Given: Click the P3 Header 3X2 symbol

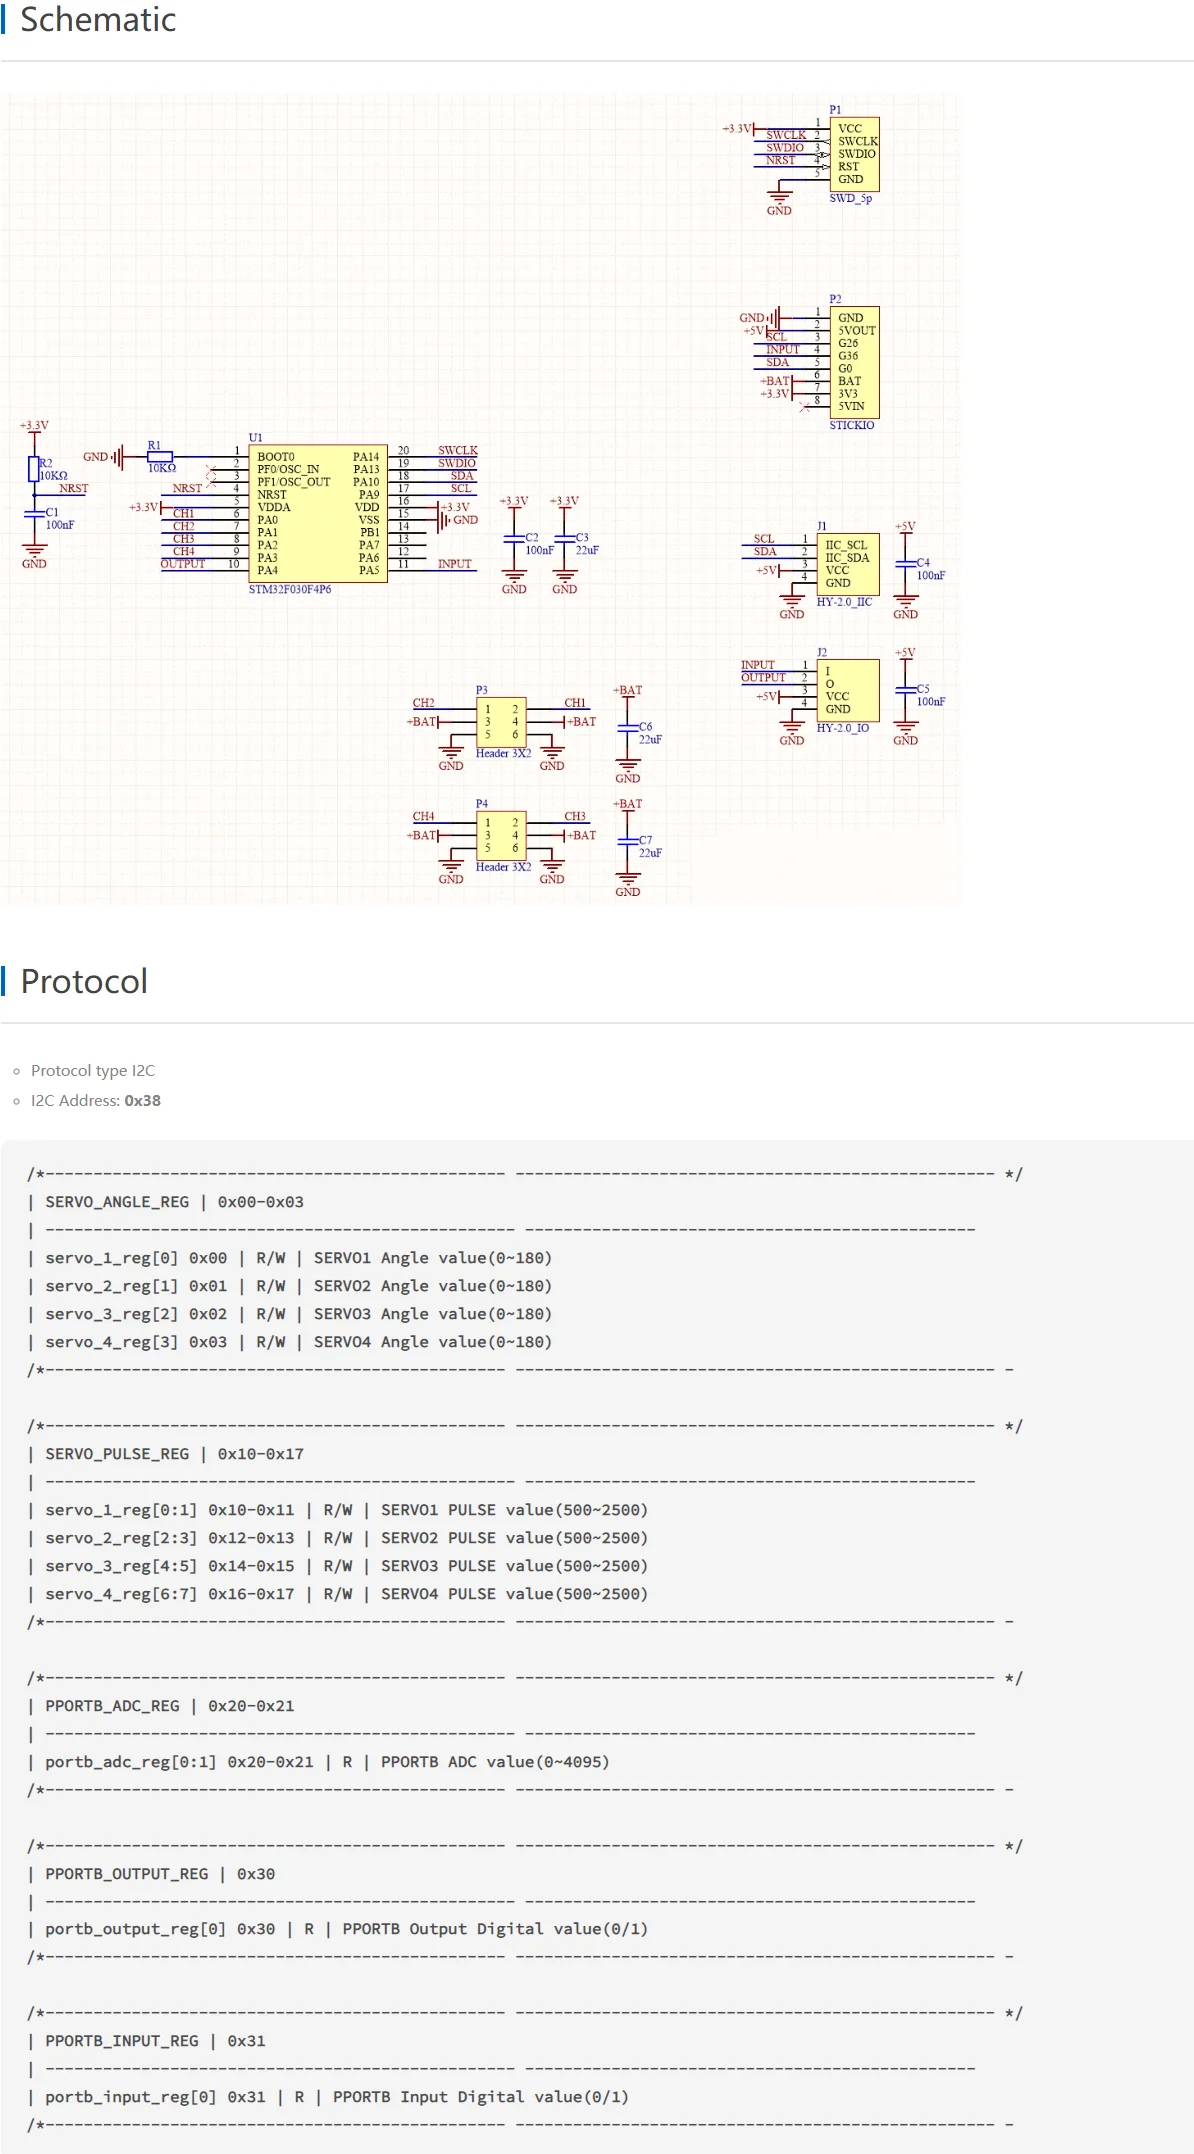Looking at the screenshot, I should click(x=502, y=722).
